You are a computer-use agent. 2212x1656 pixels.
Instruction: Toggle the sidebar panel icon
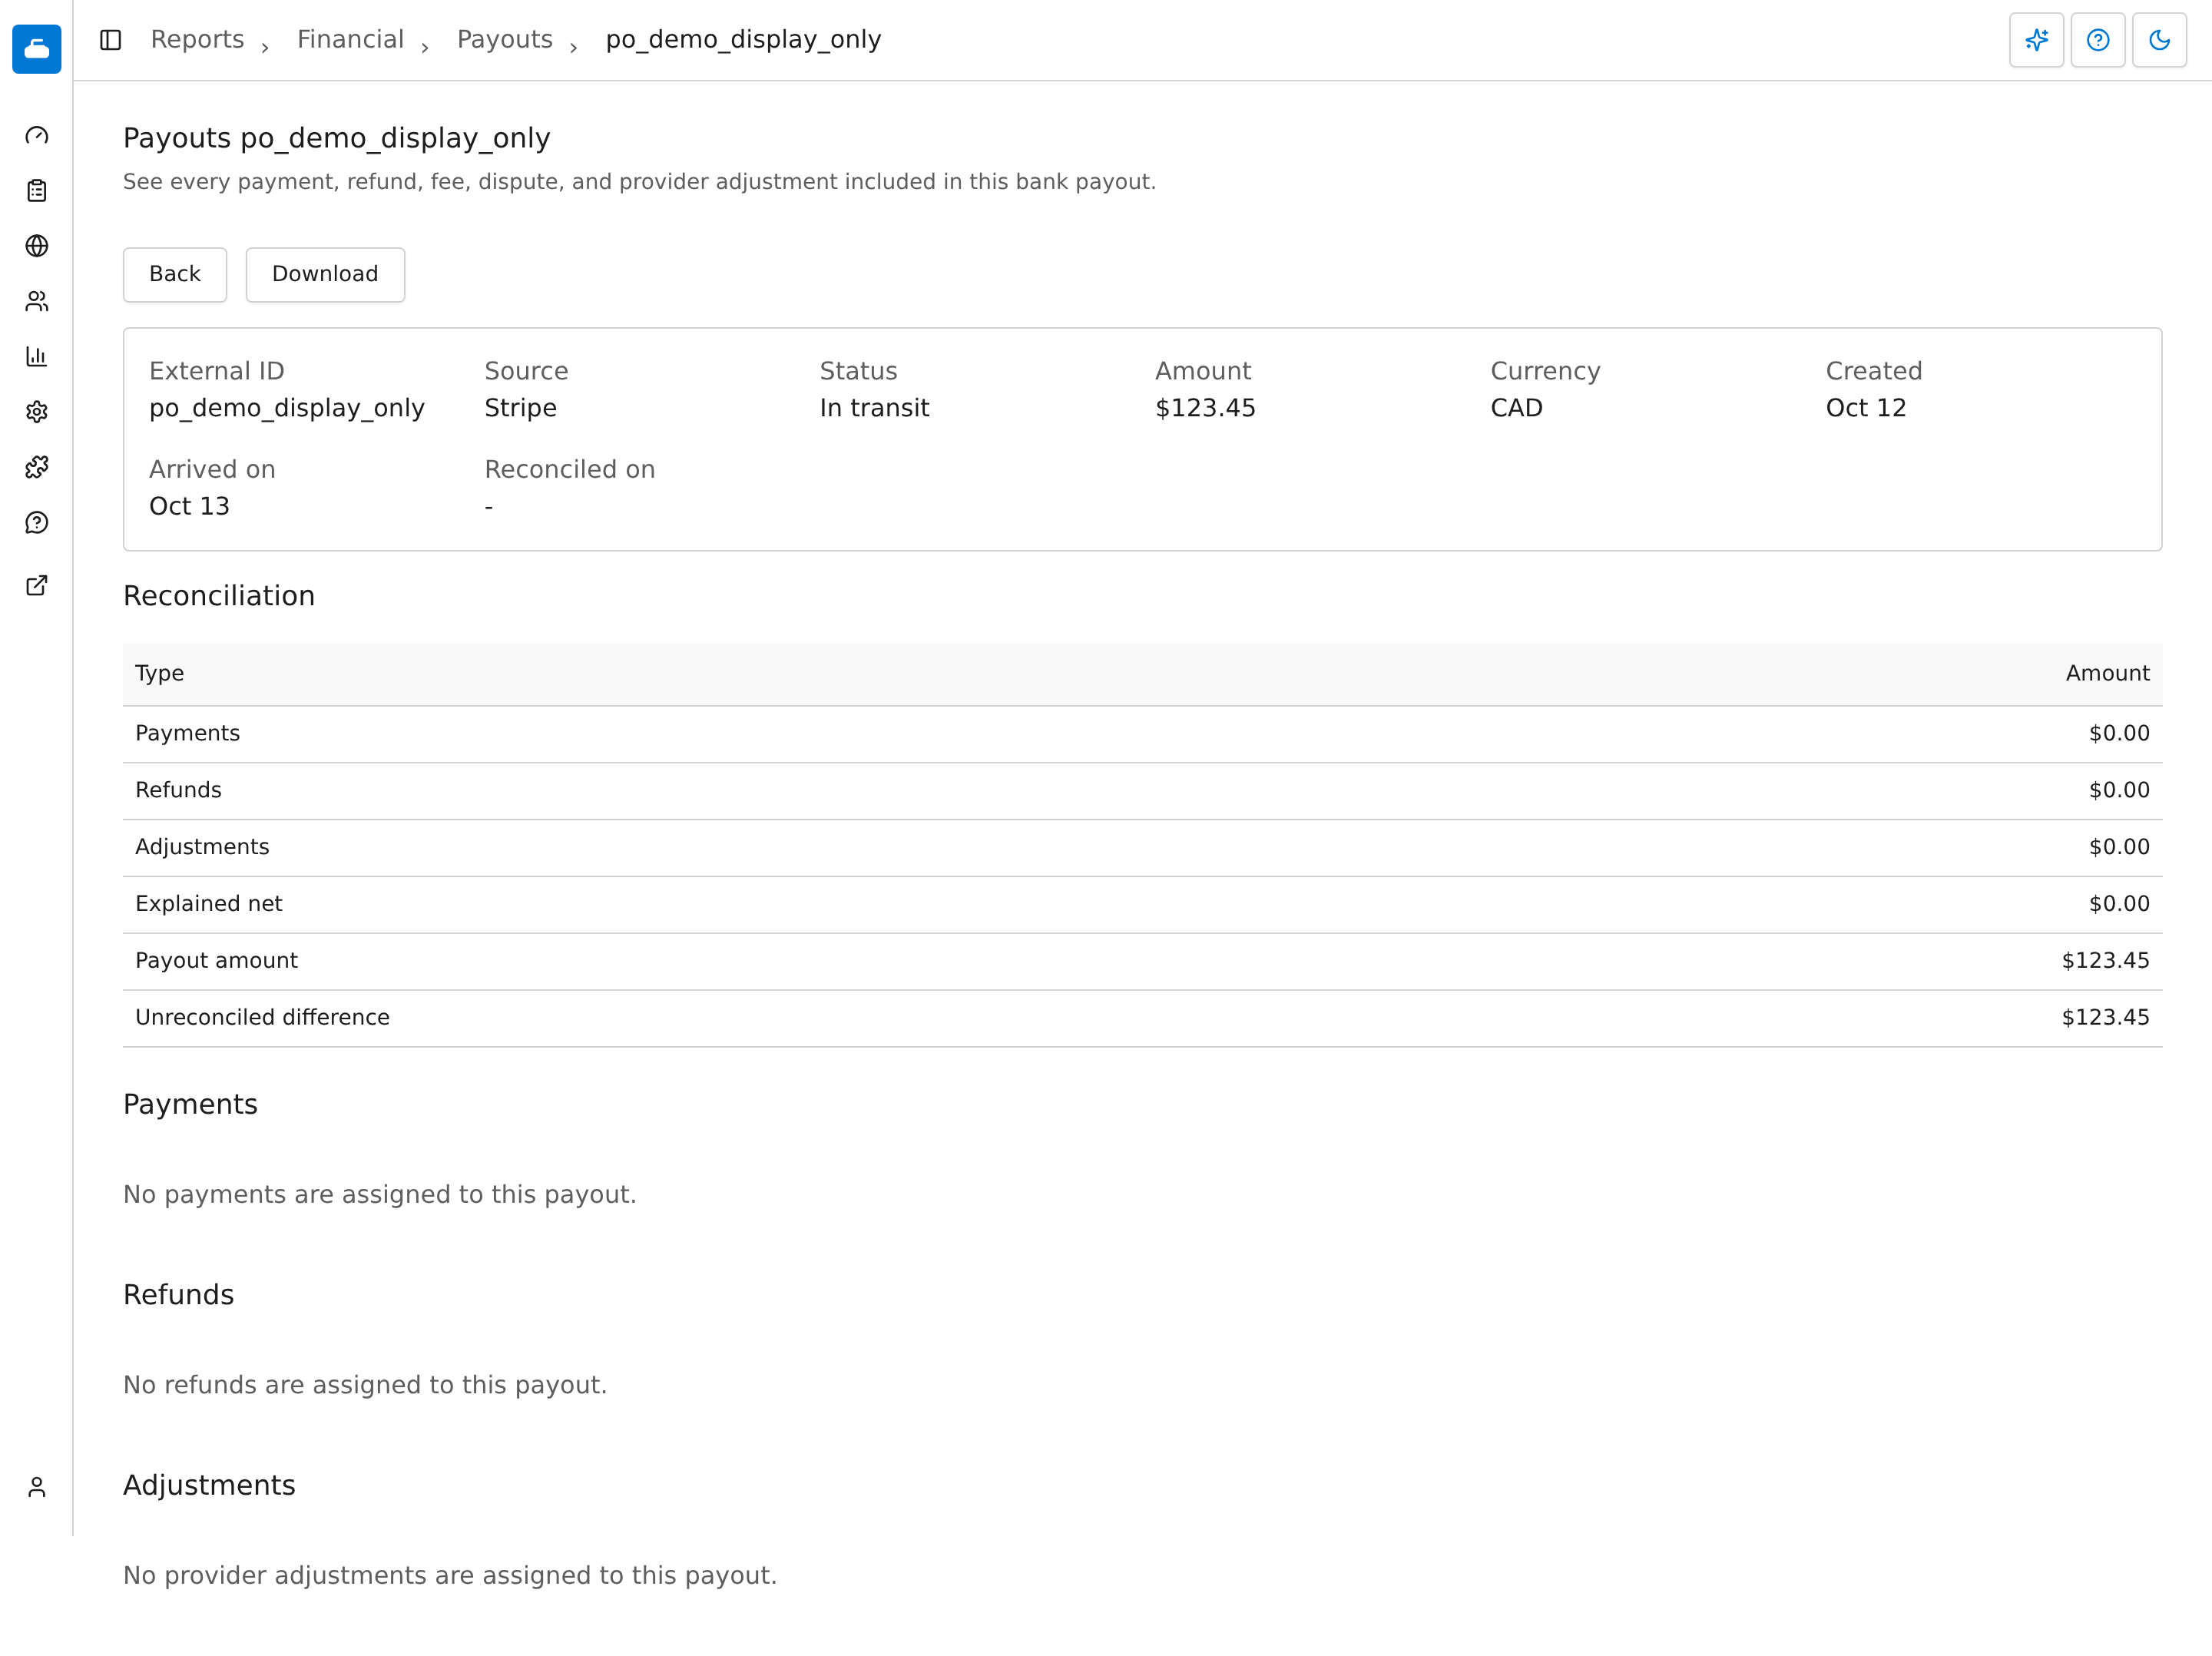(111, 40)
